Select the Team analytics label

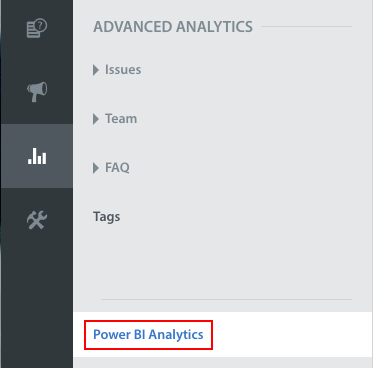(x=121, y=119)
